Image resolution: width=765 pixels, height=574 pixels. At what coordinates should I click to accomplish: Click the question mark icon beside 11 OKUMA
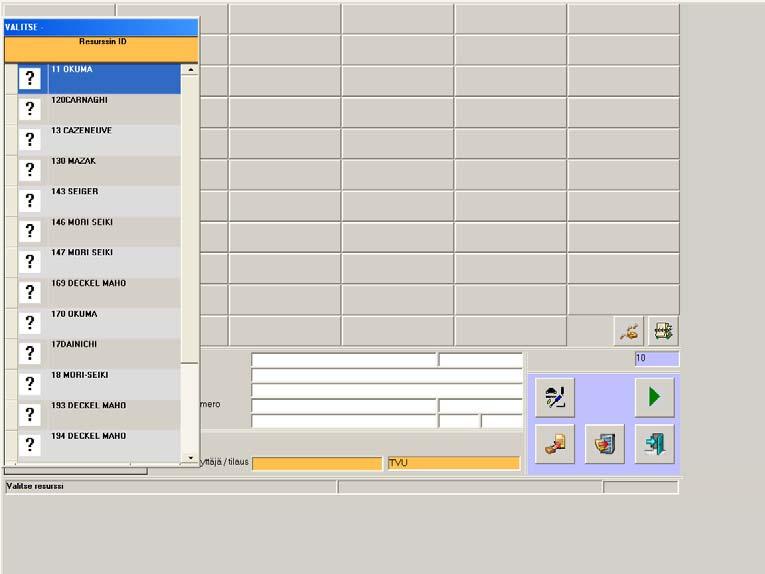(x=30, y=79)
